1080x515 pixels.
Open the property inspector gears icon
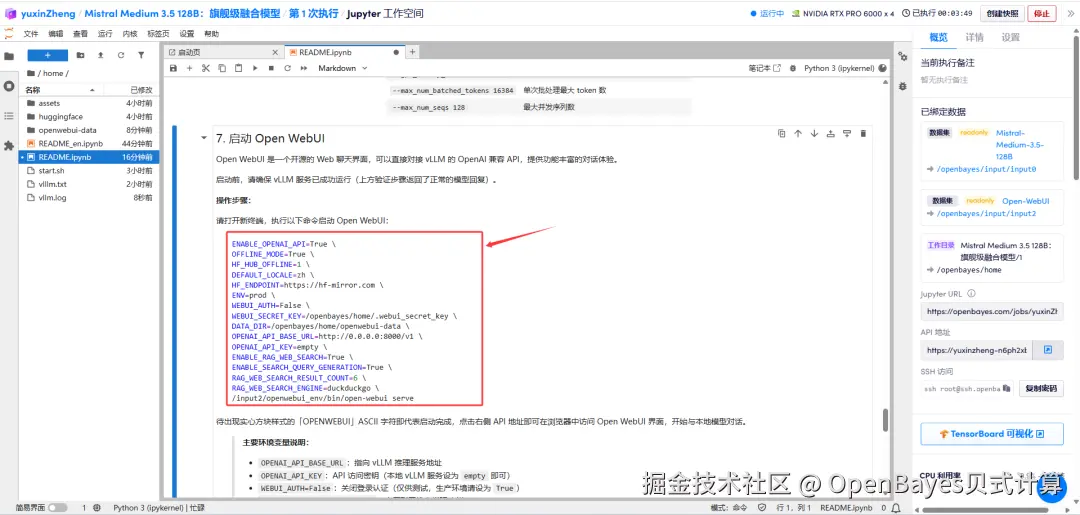902,56
